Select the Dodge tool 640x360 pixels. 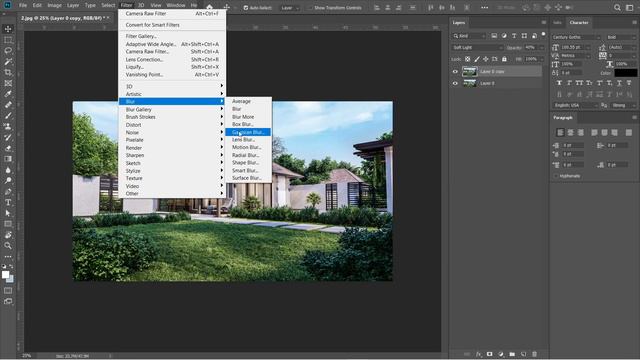[8, 180]
